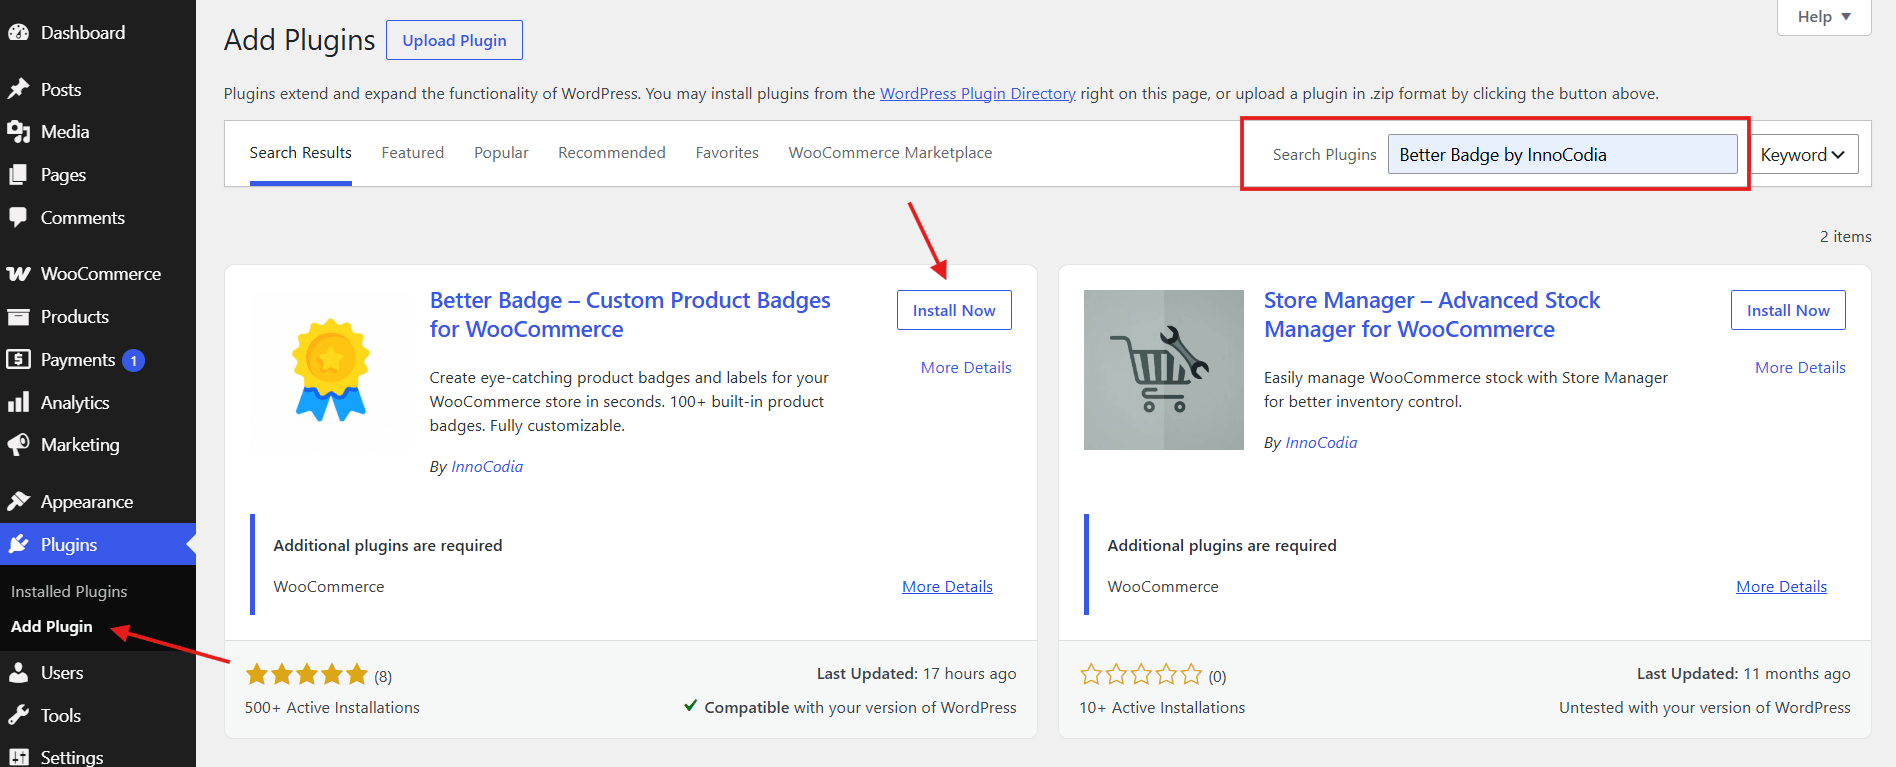1896x767 pixels.
Task: Click the Upload Plugin button
Action: (454, 40)
